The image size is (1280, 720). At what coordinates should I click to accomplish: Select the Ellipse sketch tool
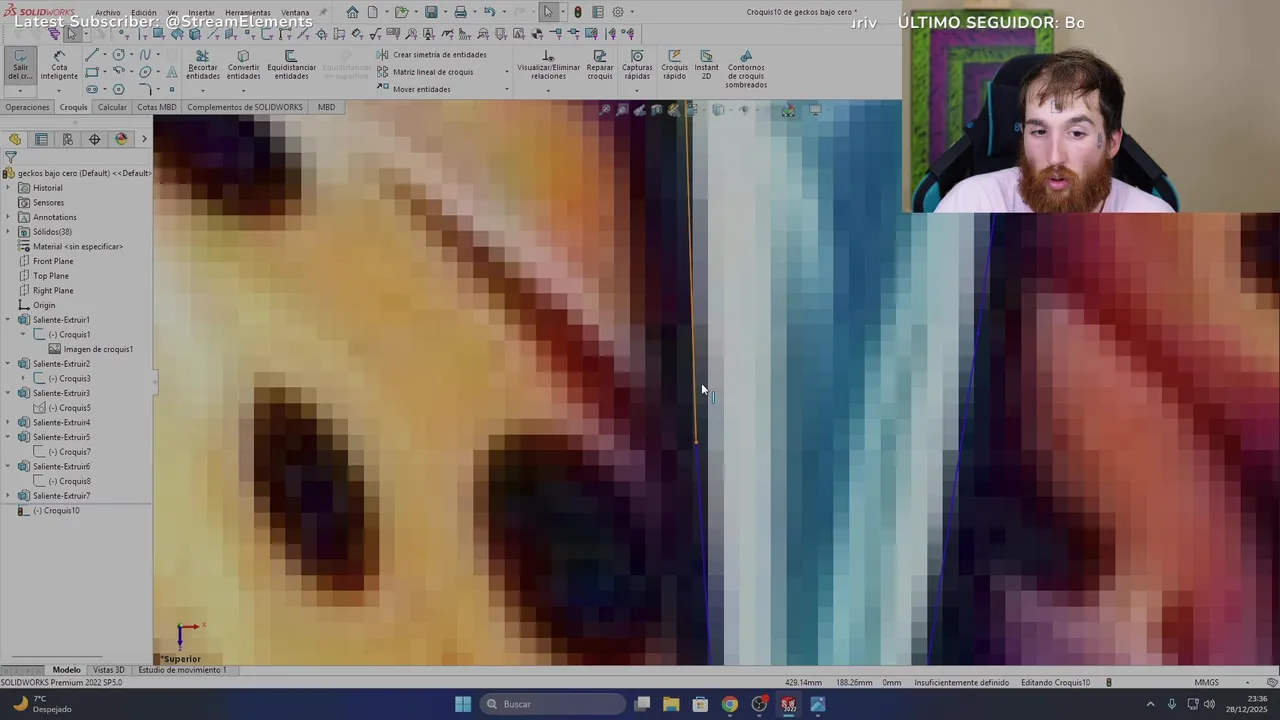pyautogui.click(x=145, y=72)
